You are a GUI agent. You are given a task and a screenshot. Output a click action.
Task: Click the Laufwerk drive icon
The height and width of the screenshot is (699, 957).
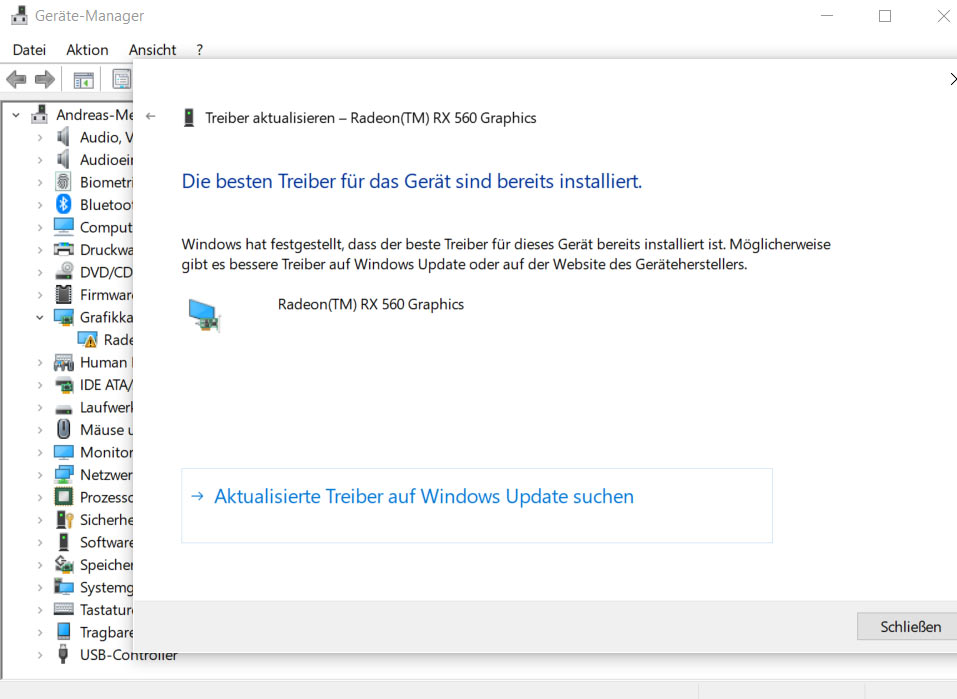(63, 408)
